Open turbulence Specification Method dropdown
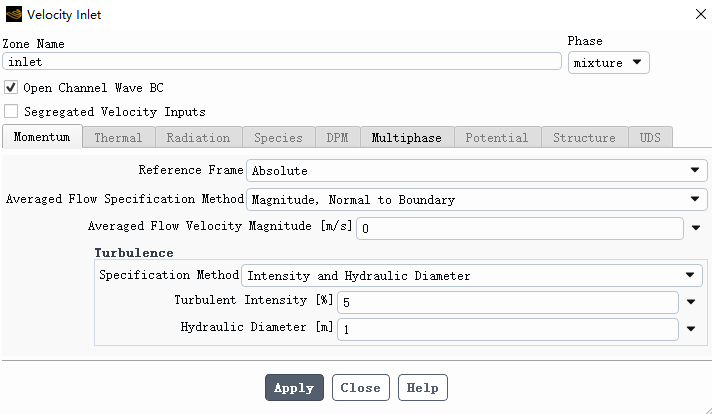The height and width of the screenshot is (414, 712). (472, 276)
